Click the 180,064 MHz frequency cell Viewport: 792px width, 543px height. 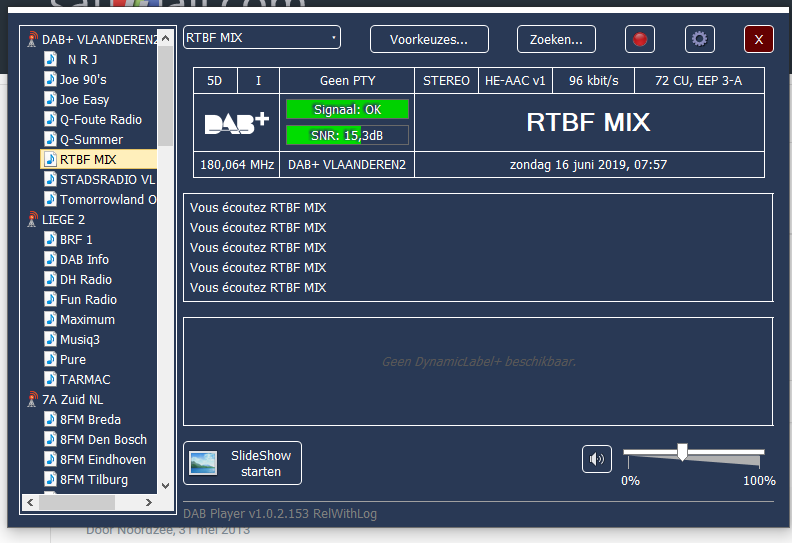tap(237, 165)
